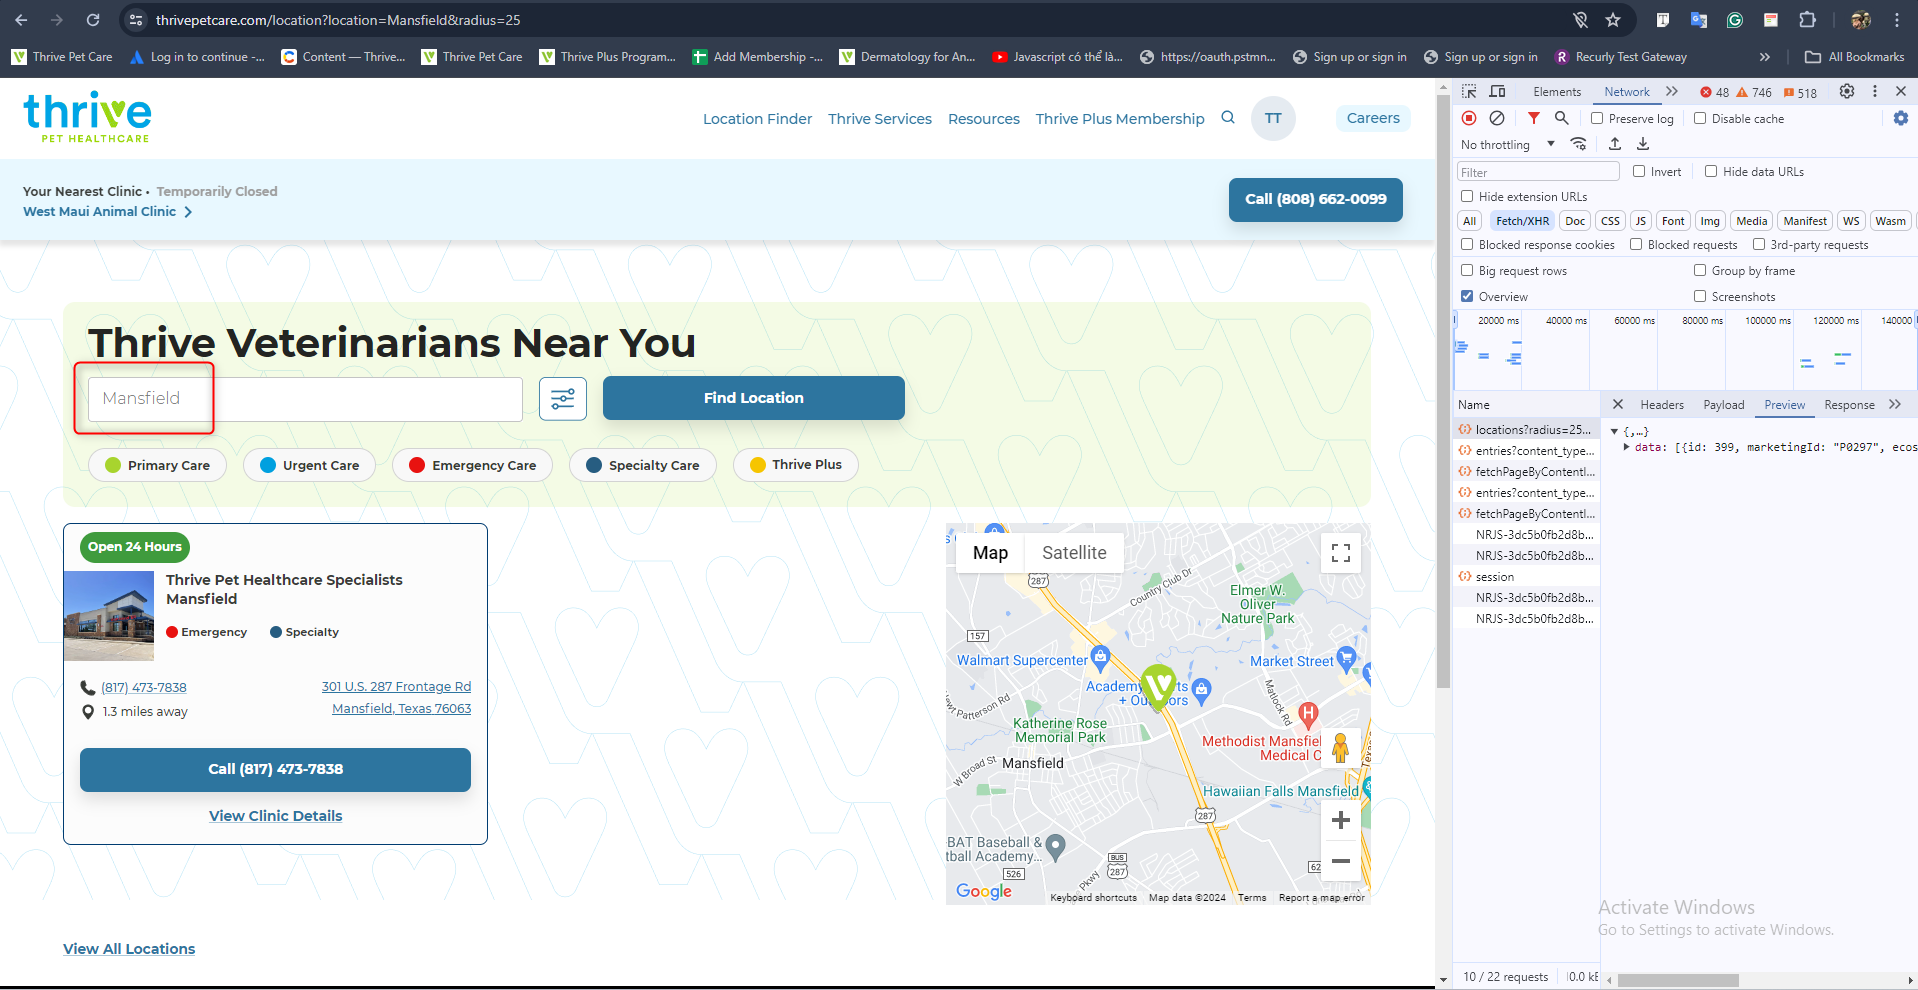Open the View All Locations link
This screenshot has height=990, width=1918.
pyautogui.click(x=129, y=949)
